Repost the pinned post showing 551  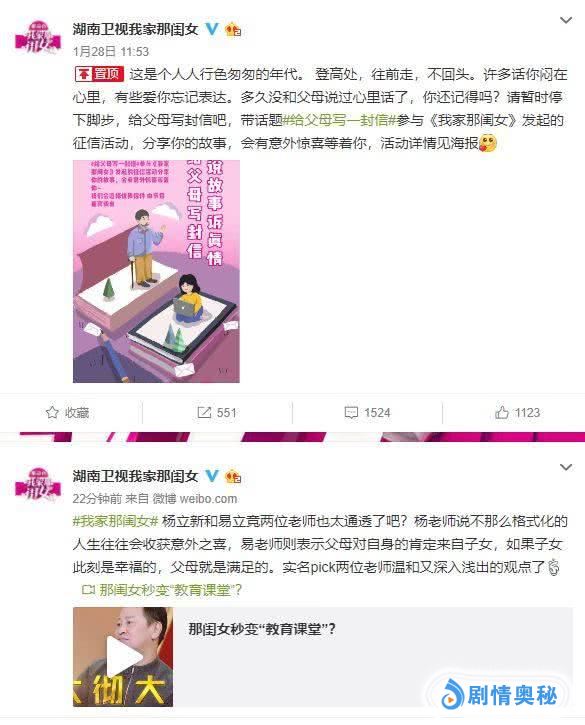(x=217, y=412)
